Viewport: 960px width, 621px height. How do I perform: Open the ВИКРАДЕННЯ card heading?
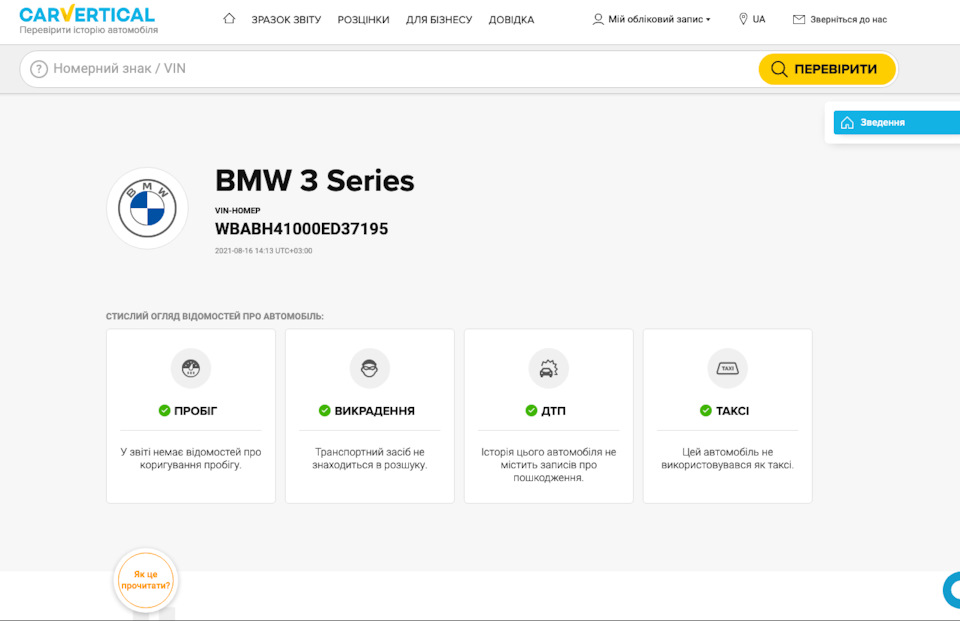tap(374, 411)
